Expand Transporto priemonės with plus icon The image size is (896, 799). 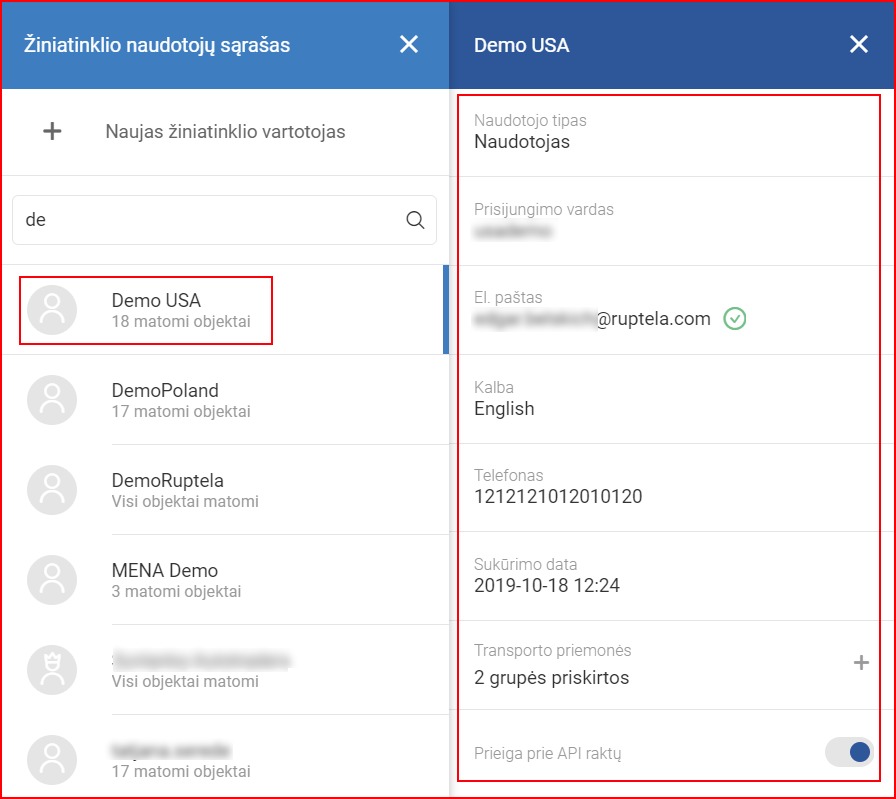(860, 663)
